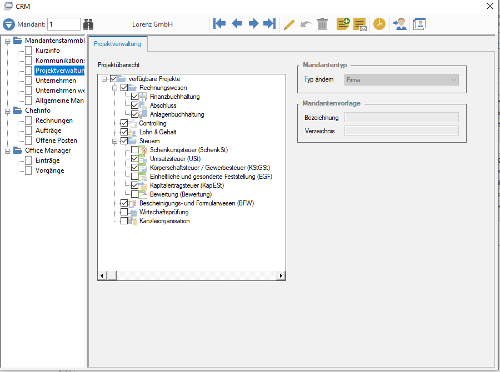Collapse the Office Manager sidebar node
This screenshot has width=500, height=372.
(7, 151)
